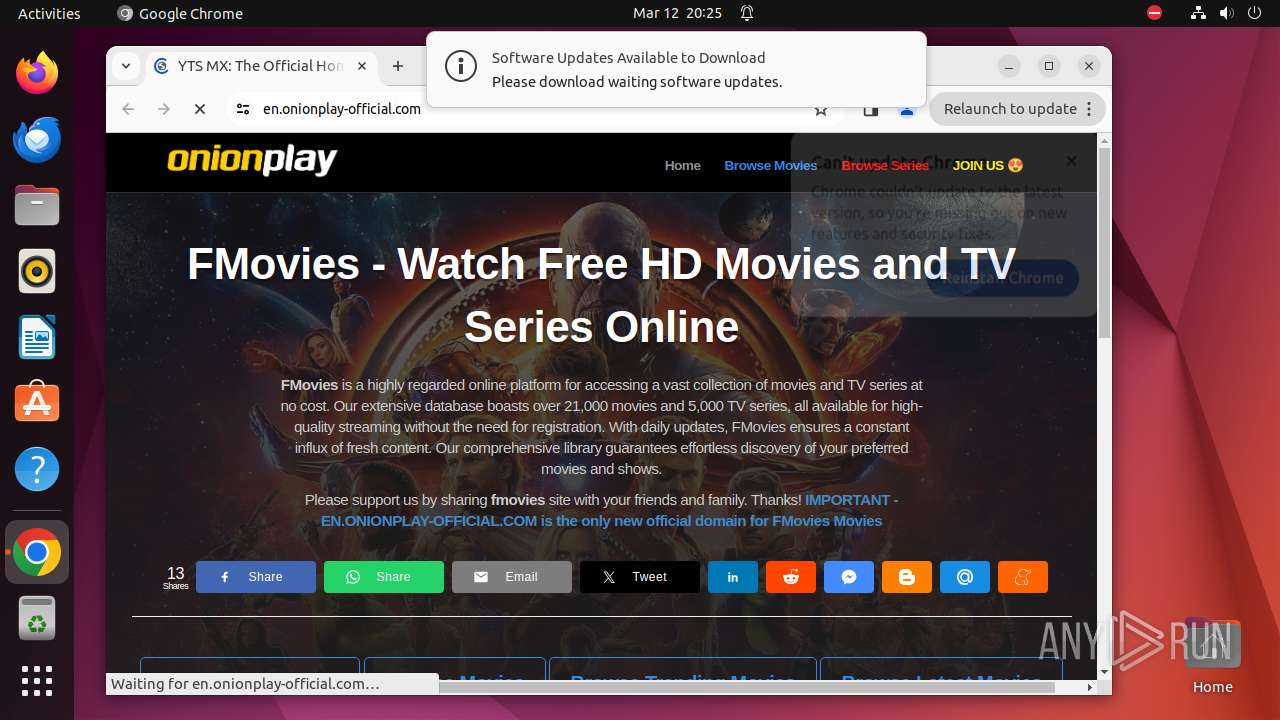Image resolution: width=1280 pixels, height=720 pixels.
Task: Open the Home folder on desktop
Action: (x=1212, y=655)
